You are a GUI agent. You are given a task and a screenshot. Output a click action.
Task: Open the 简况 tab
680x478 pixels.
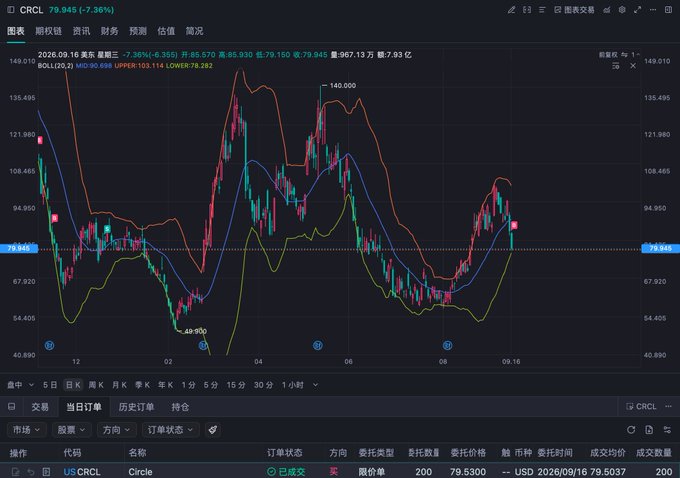pos(194,31)
